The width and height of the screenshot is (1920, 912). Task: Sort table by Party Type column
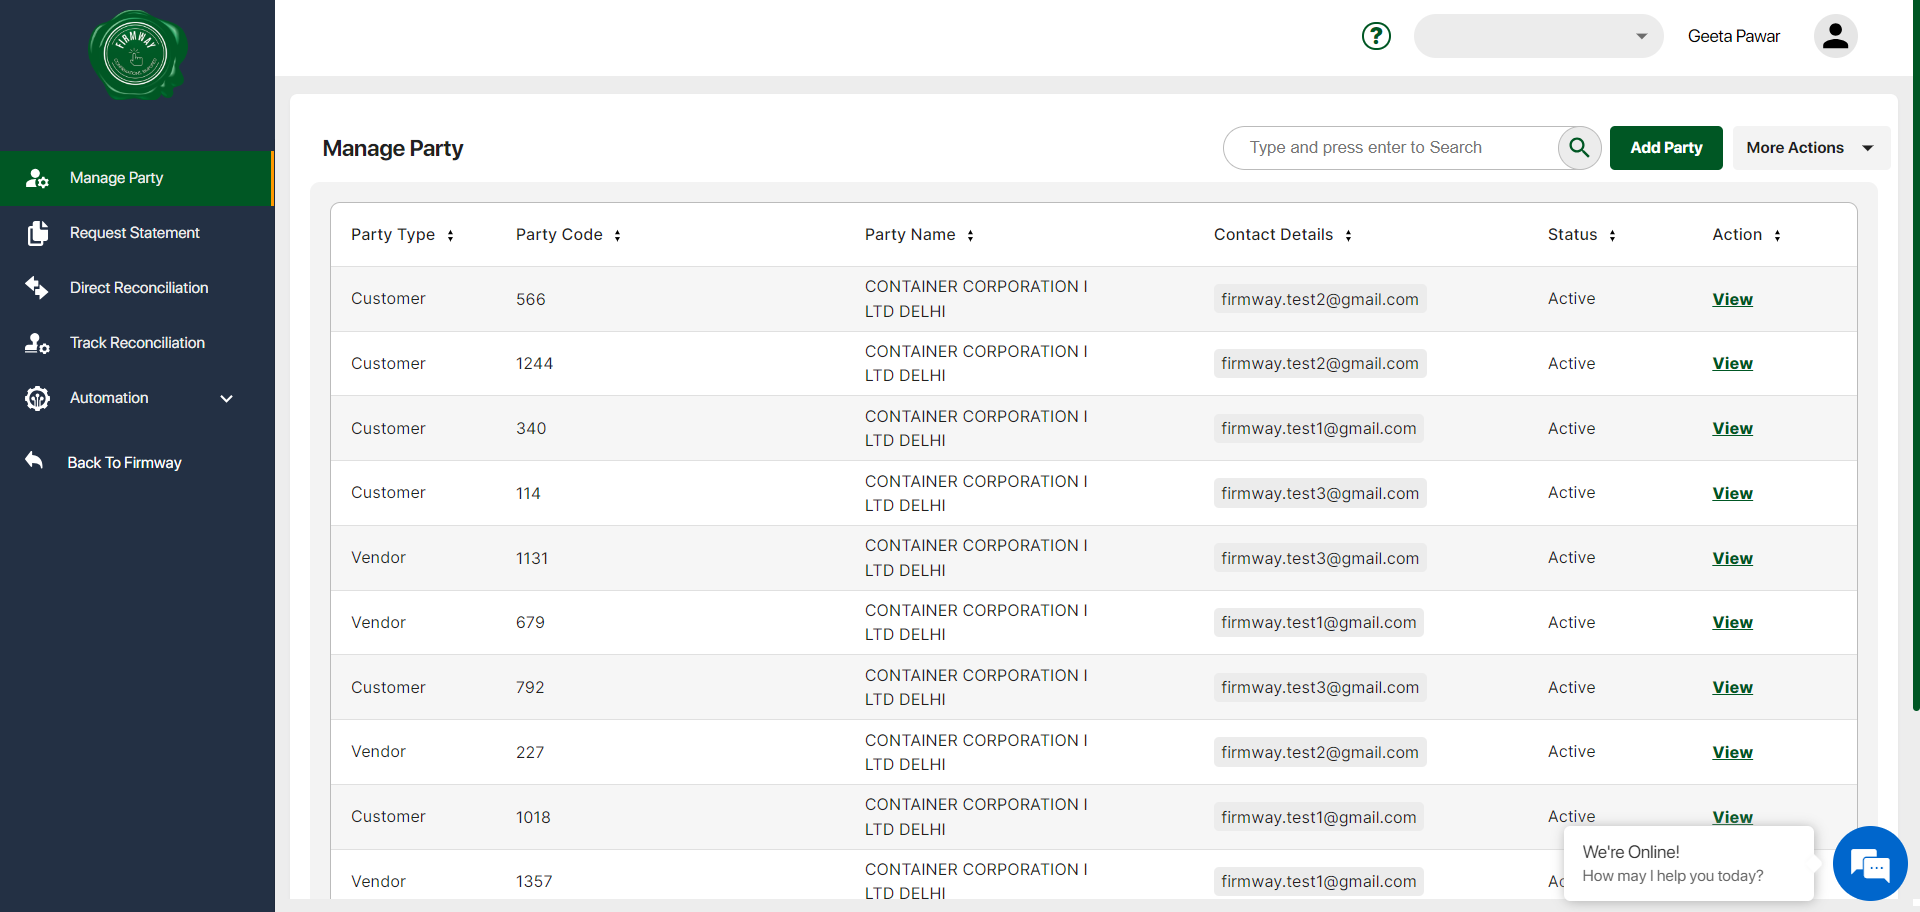click(450, 235)
